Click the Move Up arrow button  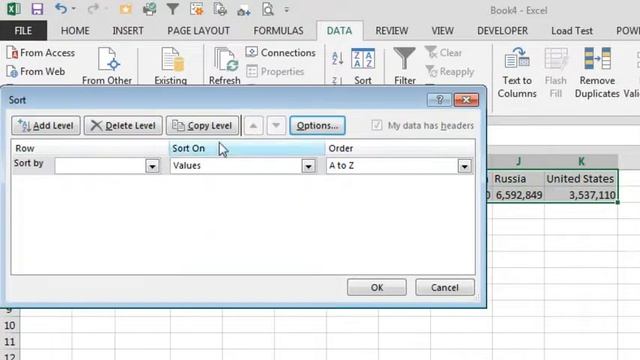(253, 125)
